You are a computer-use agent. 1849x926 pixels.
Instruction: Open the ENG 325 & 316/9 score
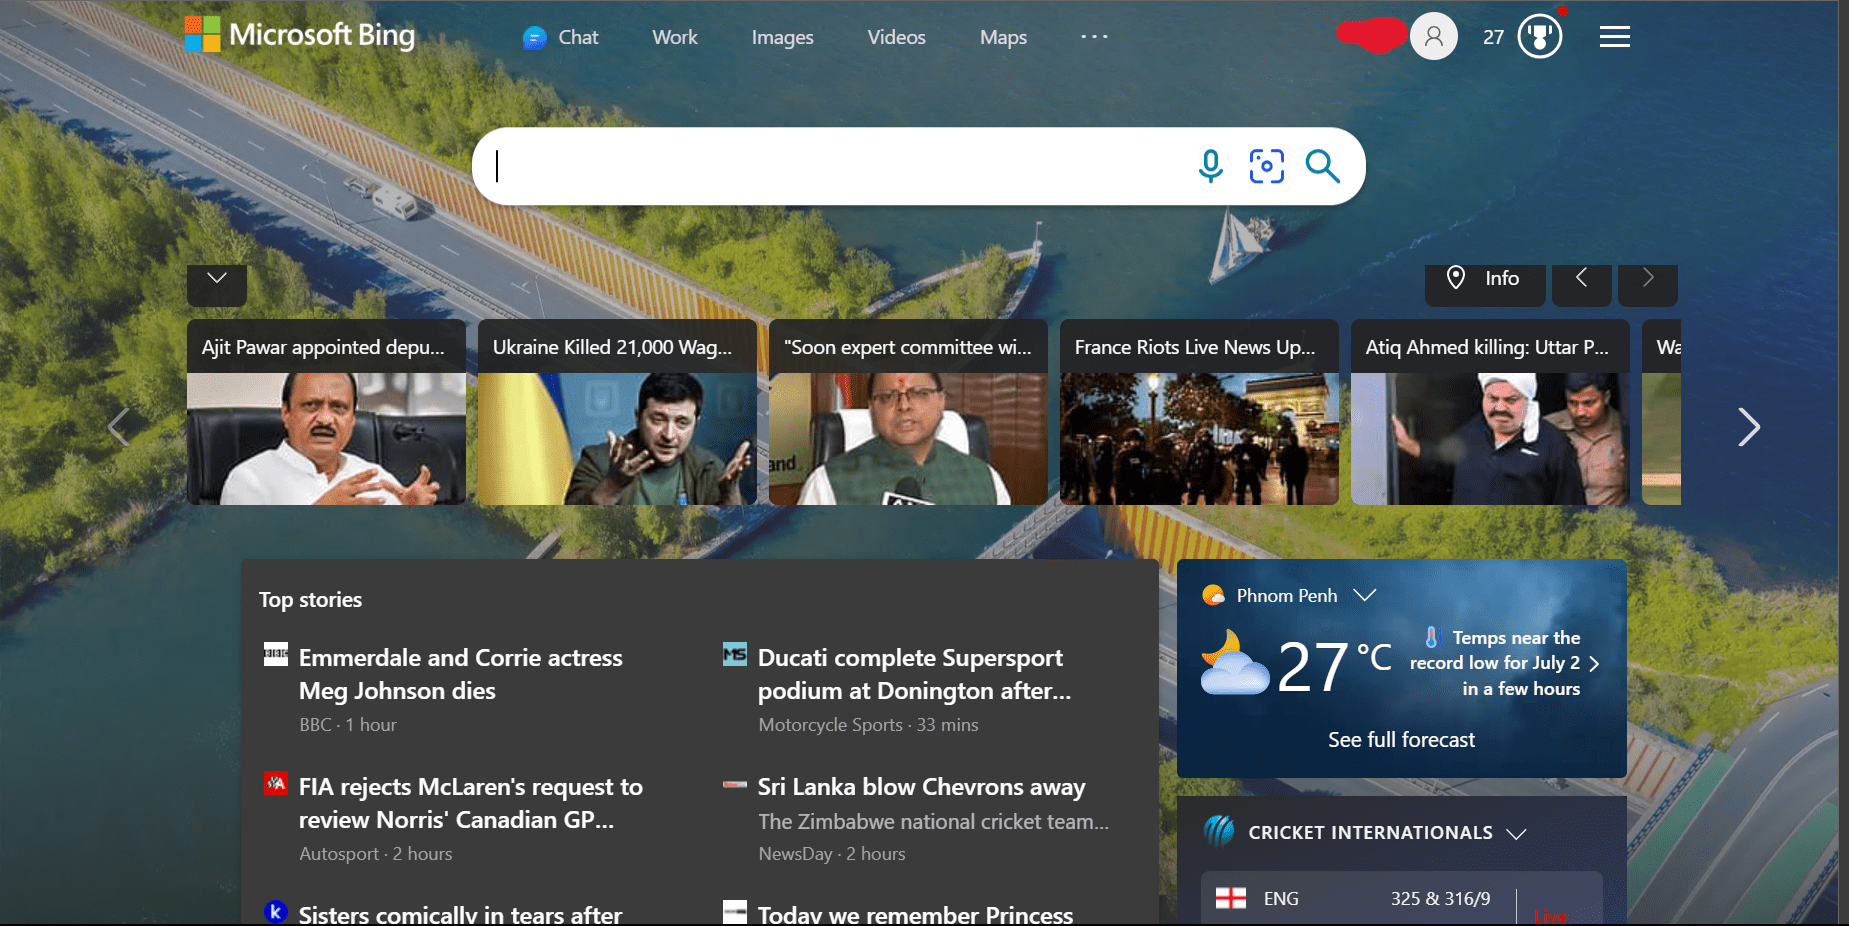coord(1401,898)
